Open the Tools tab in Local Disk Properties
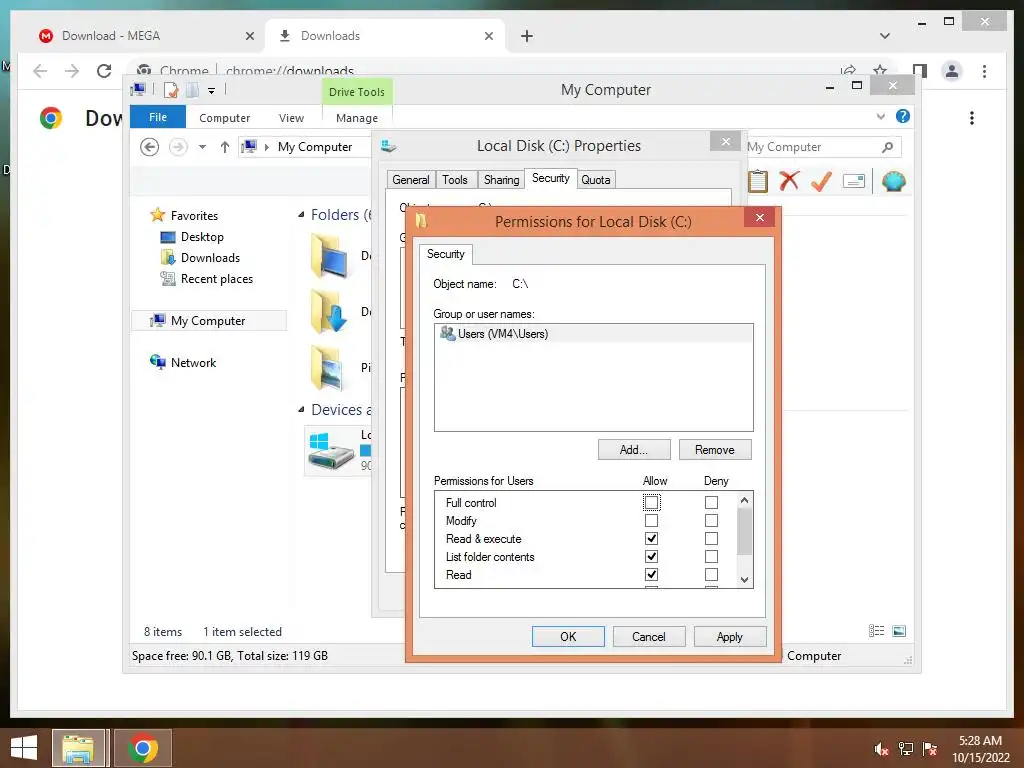 click(x=455, y=180)
